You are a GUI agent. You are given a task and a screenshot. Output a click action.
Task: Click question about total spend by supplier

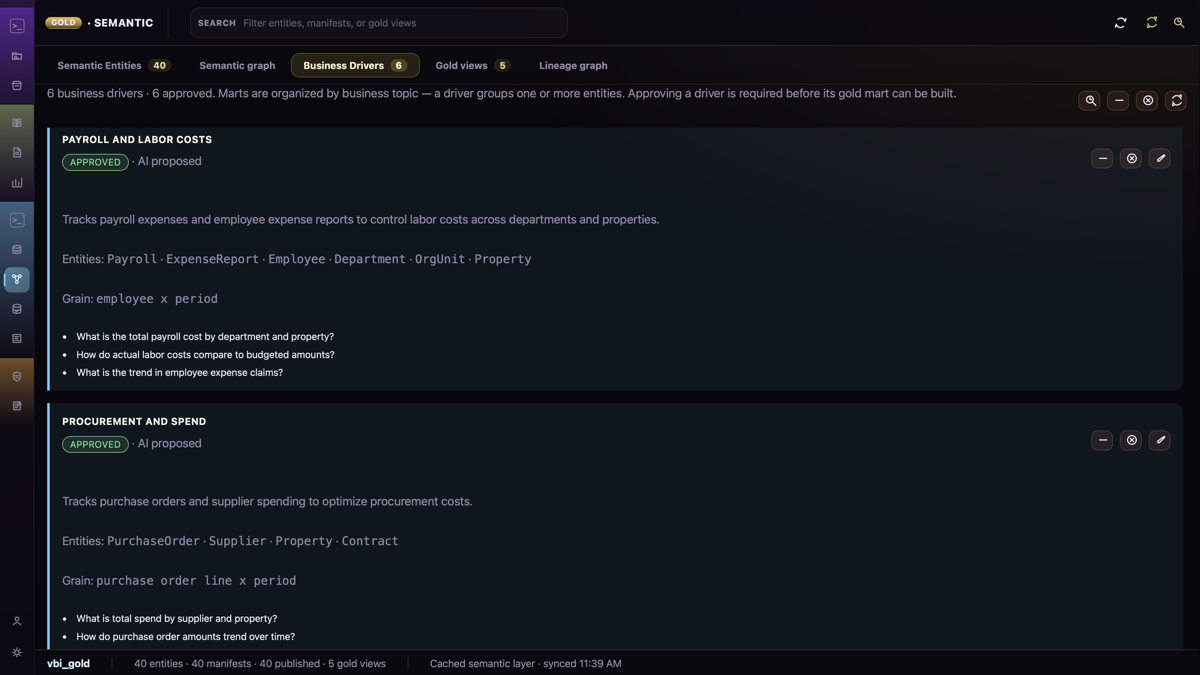177,619
